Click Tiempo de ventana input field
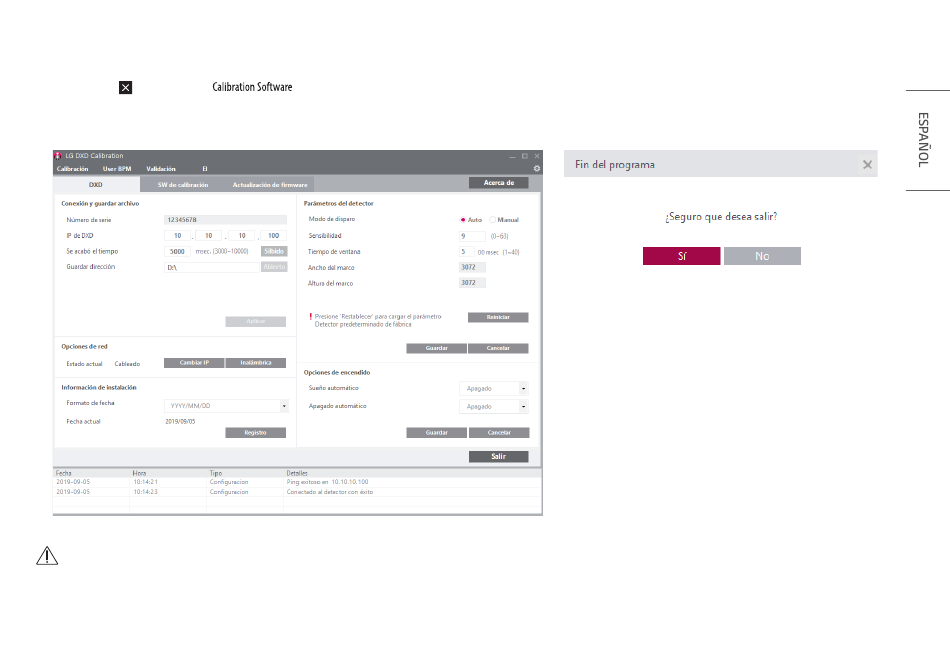This screenshot has height=670, width=950. pos(467,251)
